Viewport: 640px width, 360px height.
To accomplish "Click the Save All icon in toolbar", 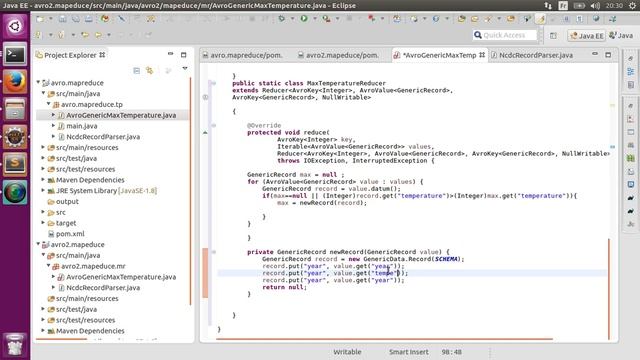I will tap(76, 19).
